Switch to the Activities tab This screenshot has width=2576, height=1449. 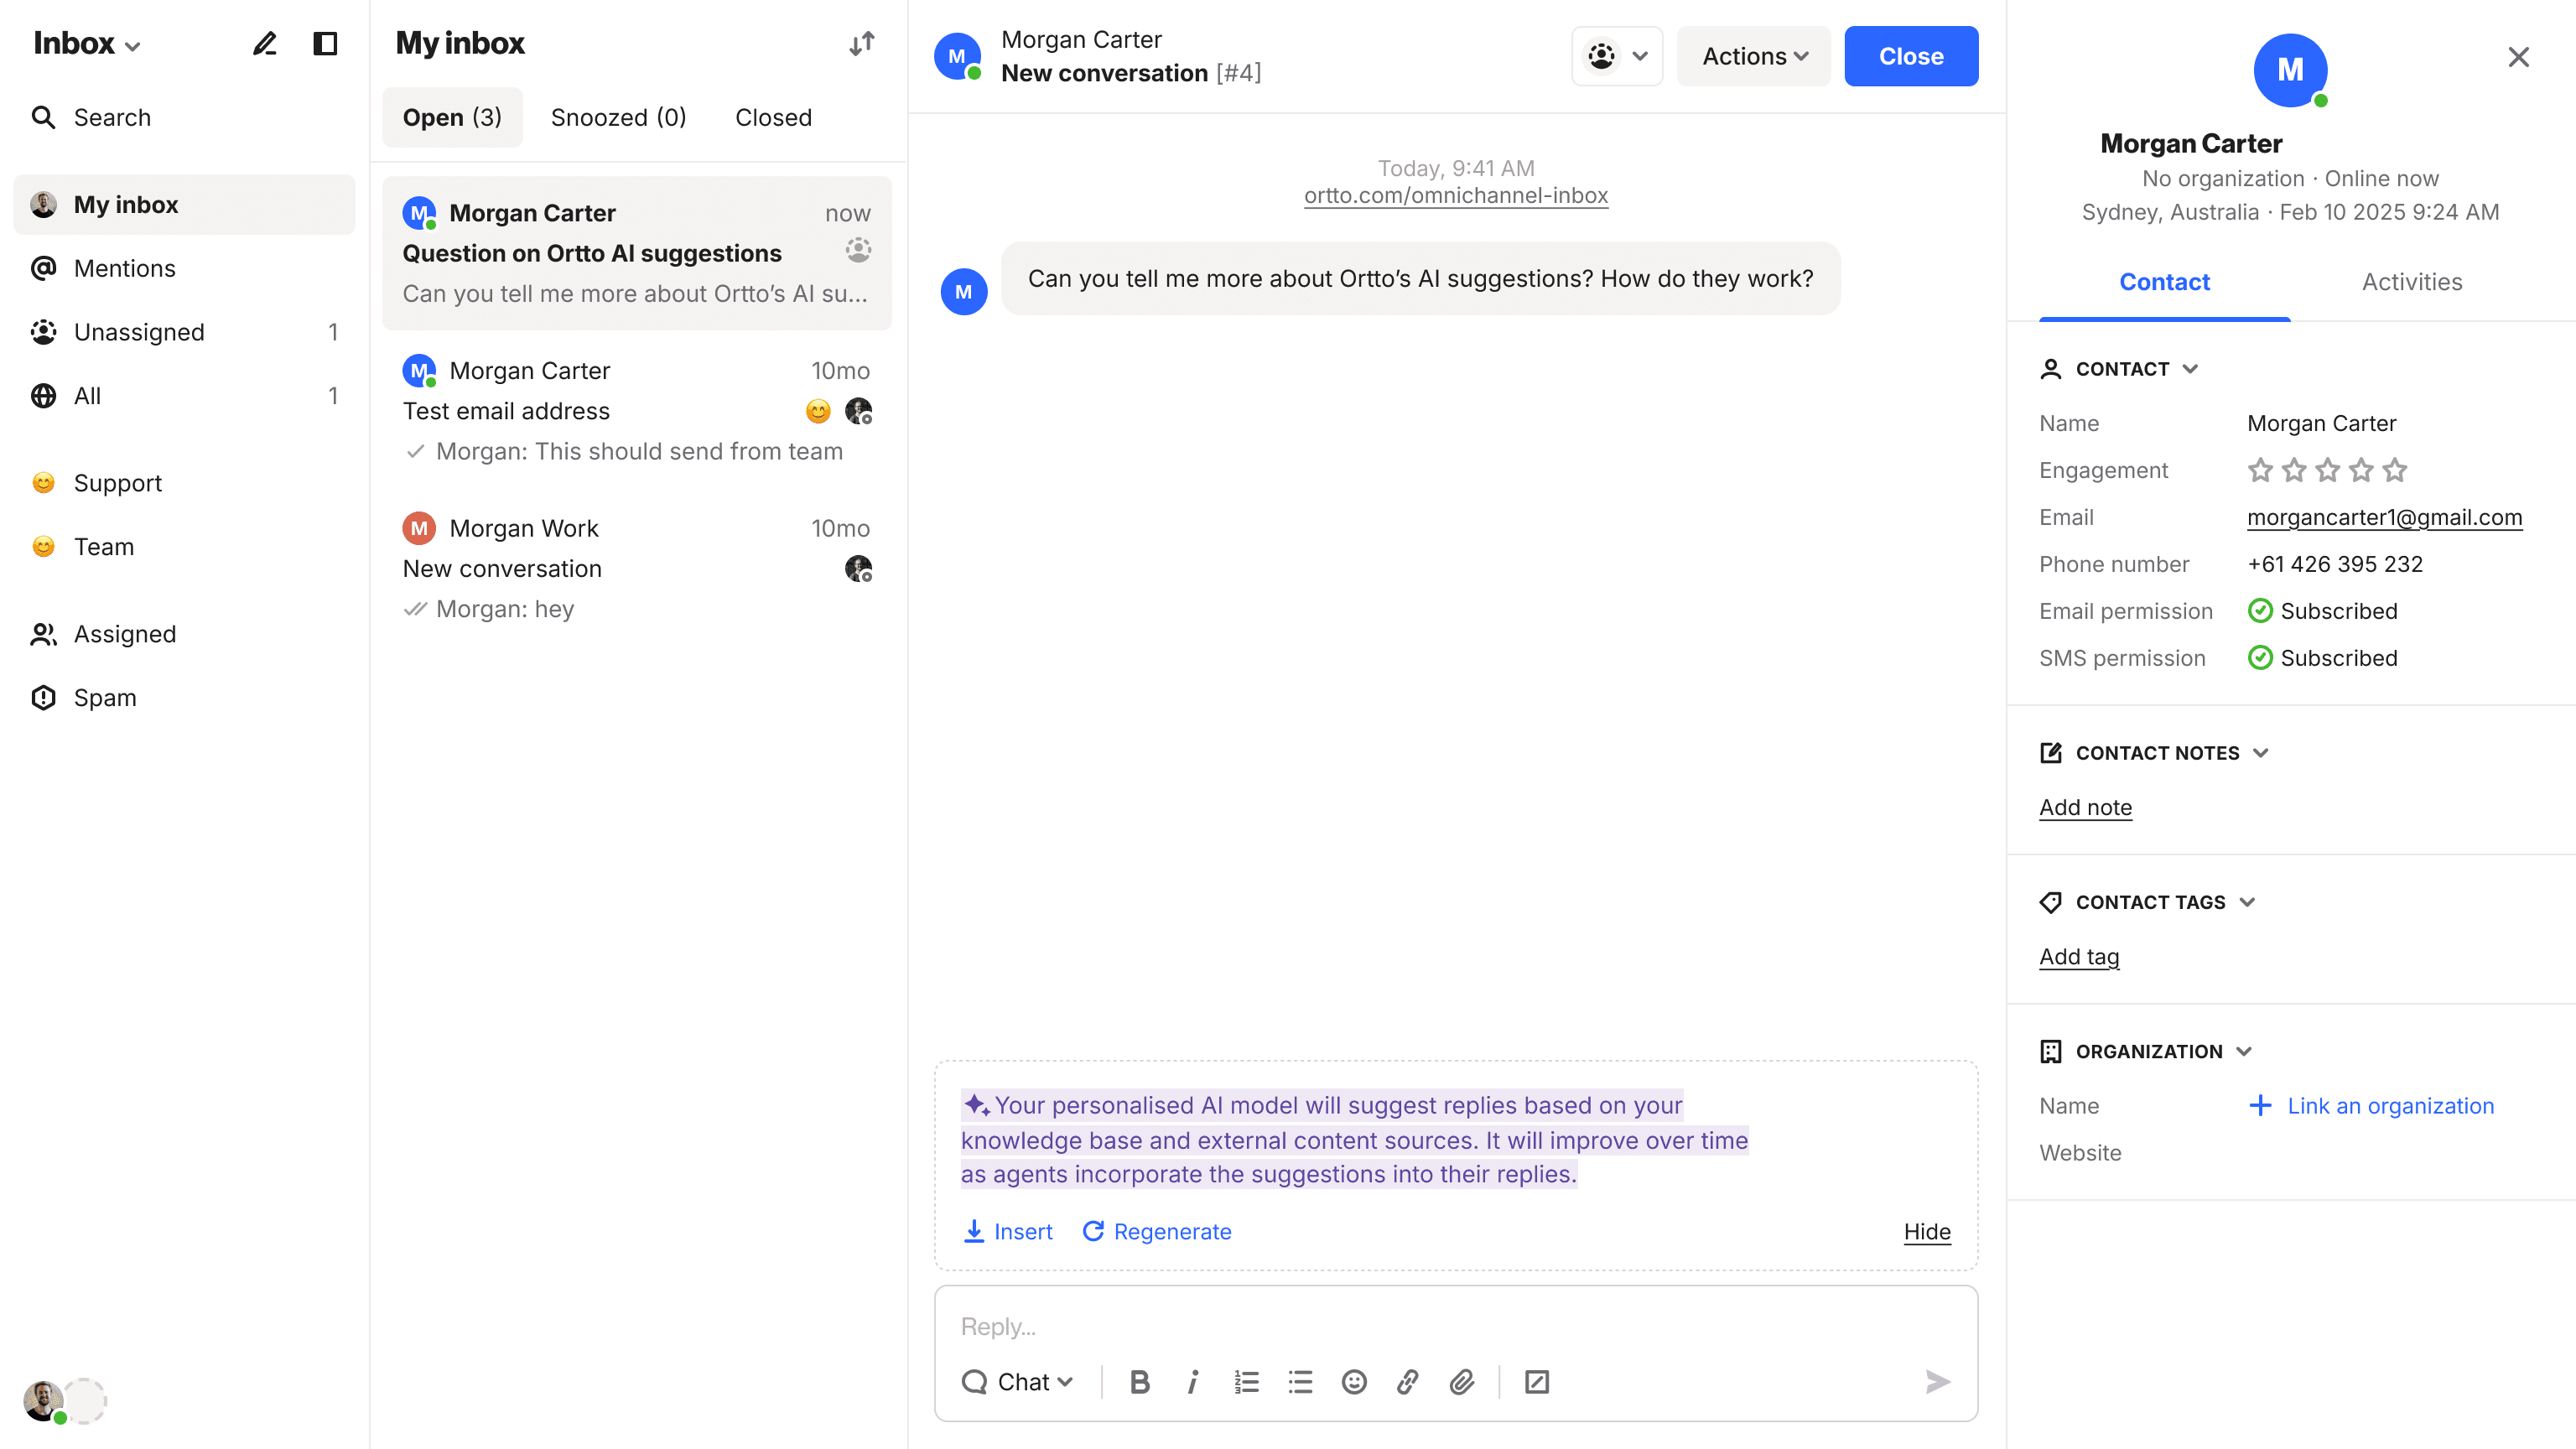2411,282
